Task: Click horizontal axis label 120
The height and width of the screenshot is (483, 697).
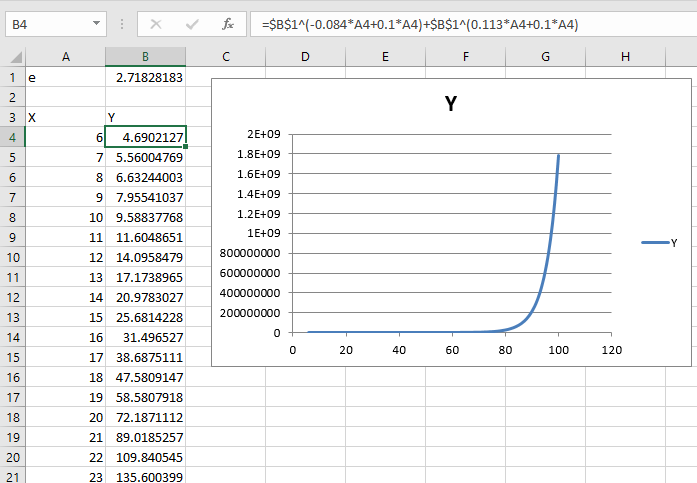Action: (612, 350)
